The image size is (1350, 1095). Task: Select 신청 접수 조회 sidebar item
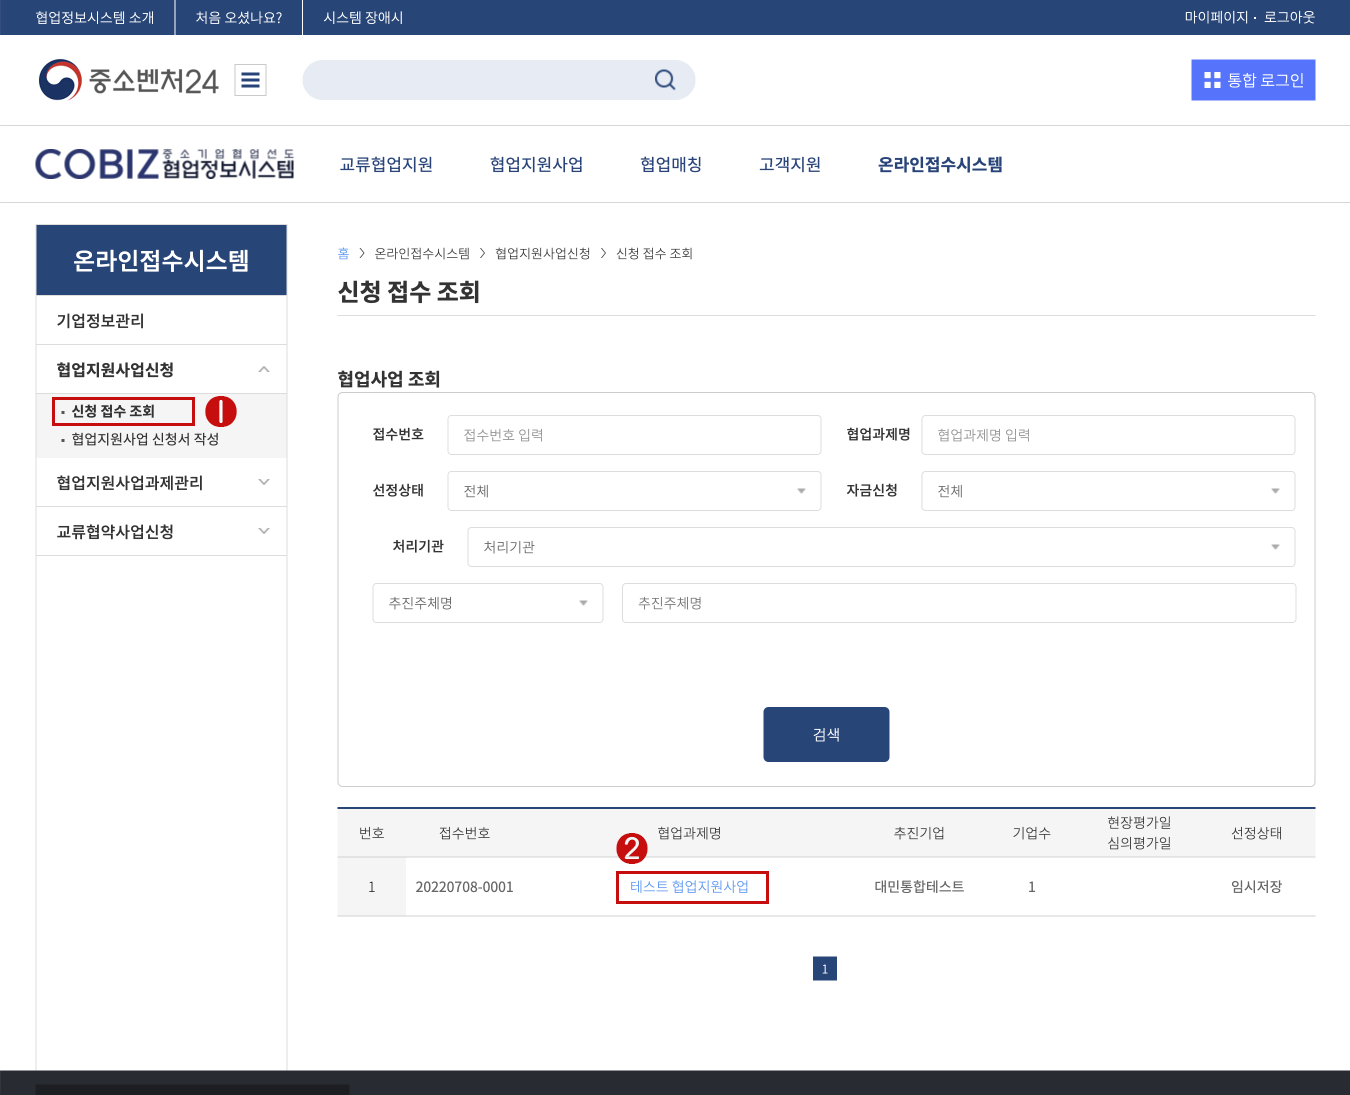[x=113, y=411]
